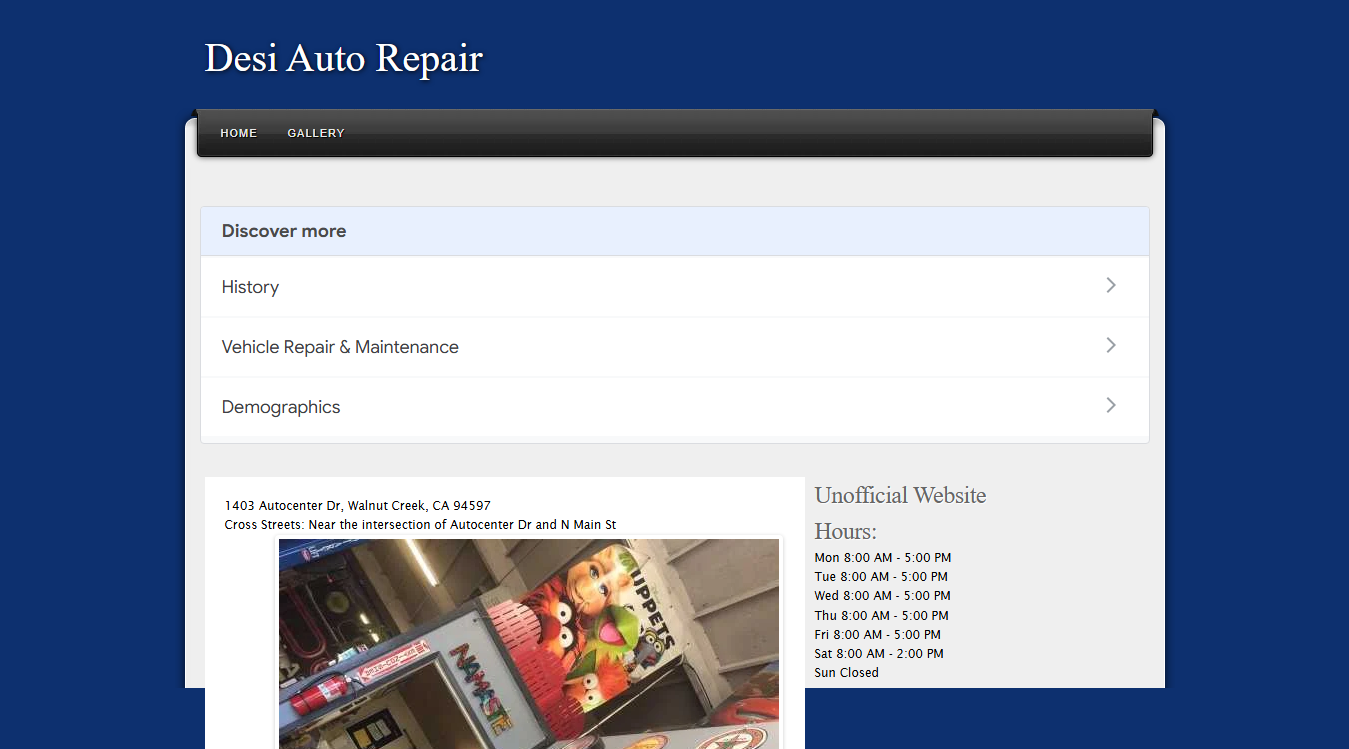The width and height of the screenshot is (1349, 749).
Task: Expand the Vehicle Repair & Maintenance chevron
Action: [1111, 345]
